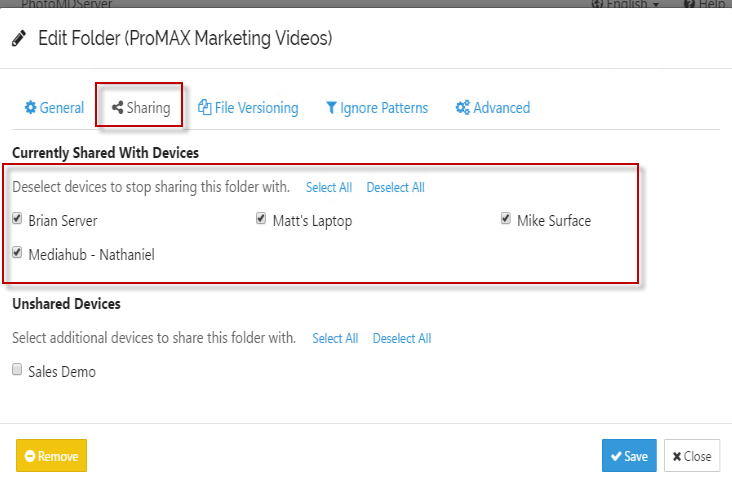This screenshot has height=482, width=732.
Task: Click the gear icon on General tab
Action: pos(30,107)
